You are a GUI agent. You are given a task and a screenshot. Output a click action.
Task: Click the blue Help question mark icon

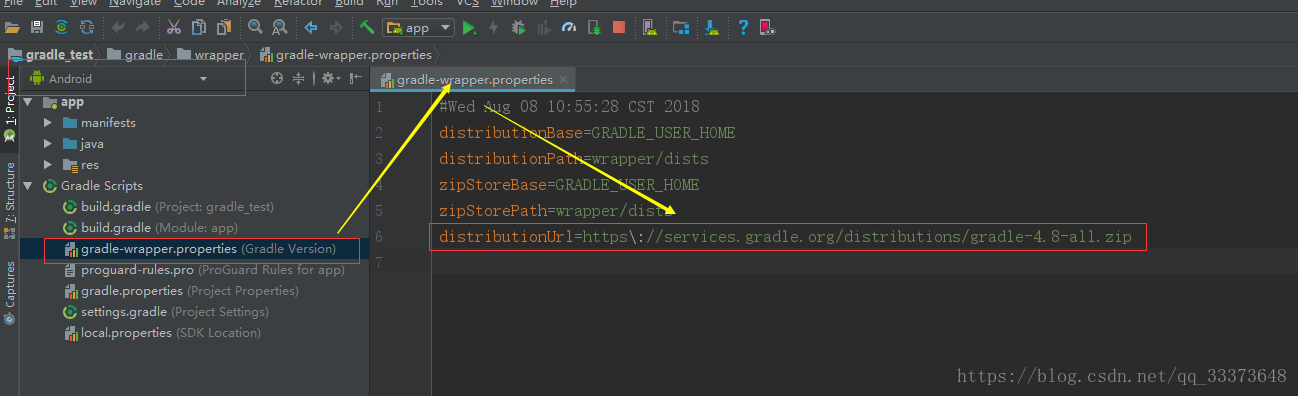[x=743, y=27]
